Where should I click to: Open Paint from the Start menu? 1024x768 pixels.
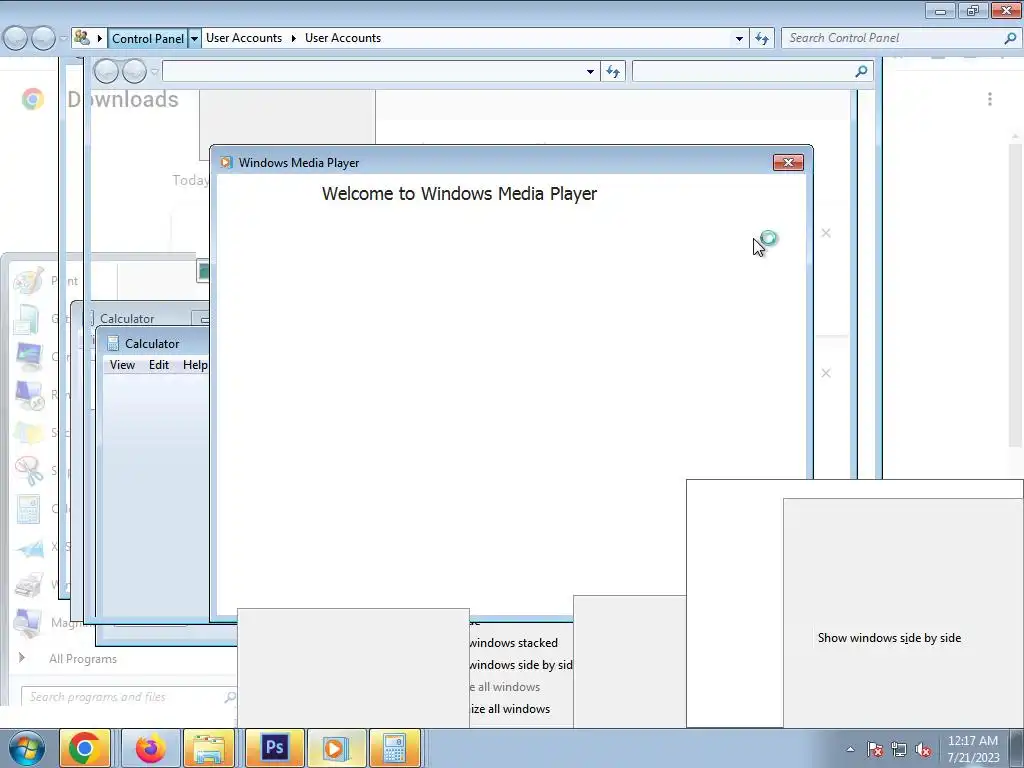29,281
